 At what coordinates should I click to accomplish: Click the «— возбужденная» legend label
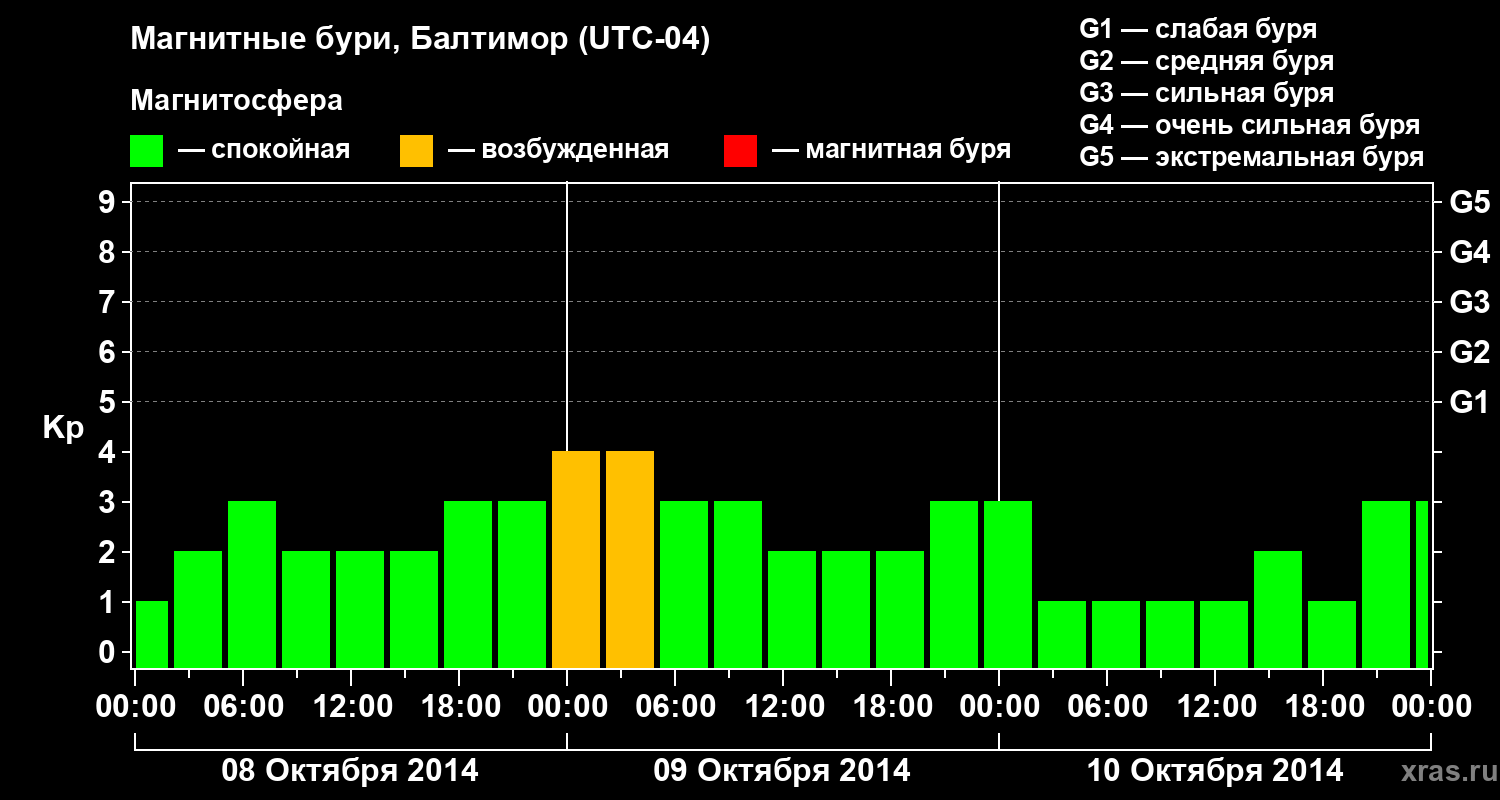pos(558,151)
